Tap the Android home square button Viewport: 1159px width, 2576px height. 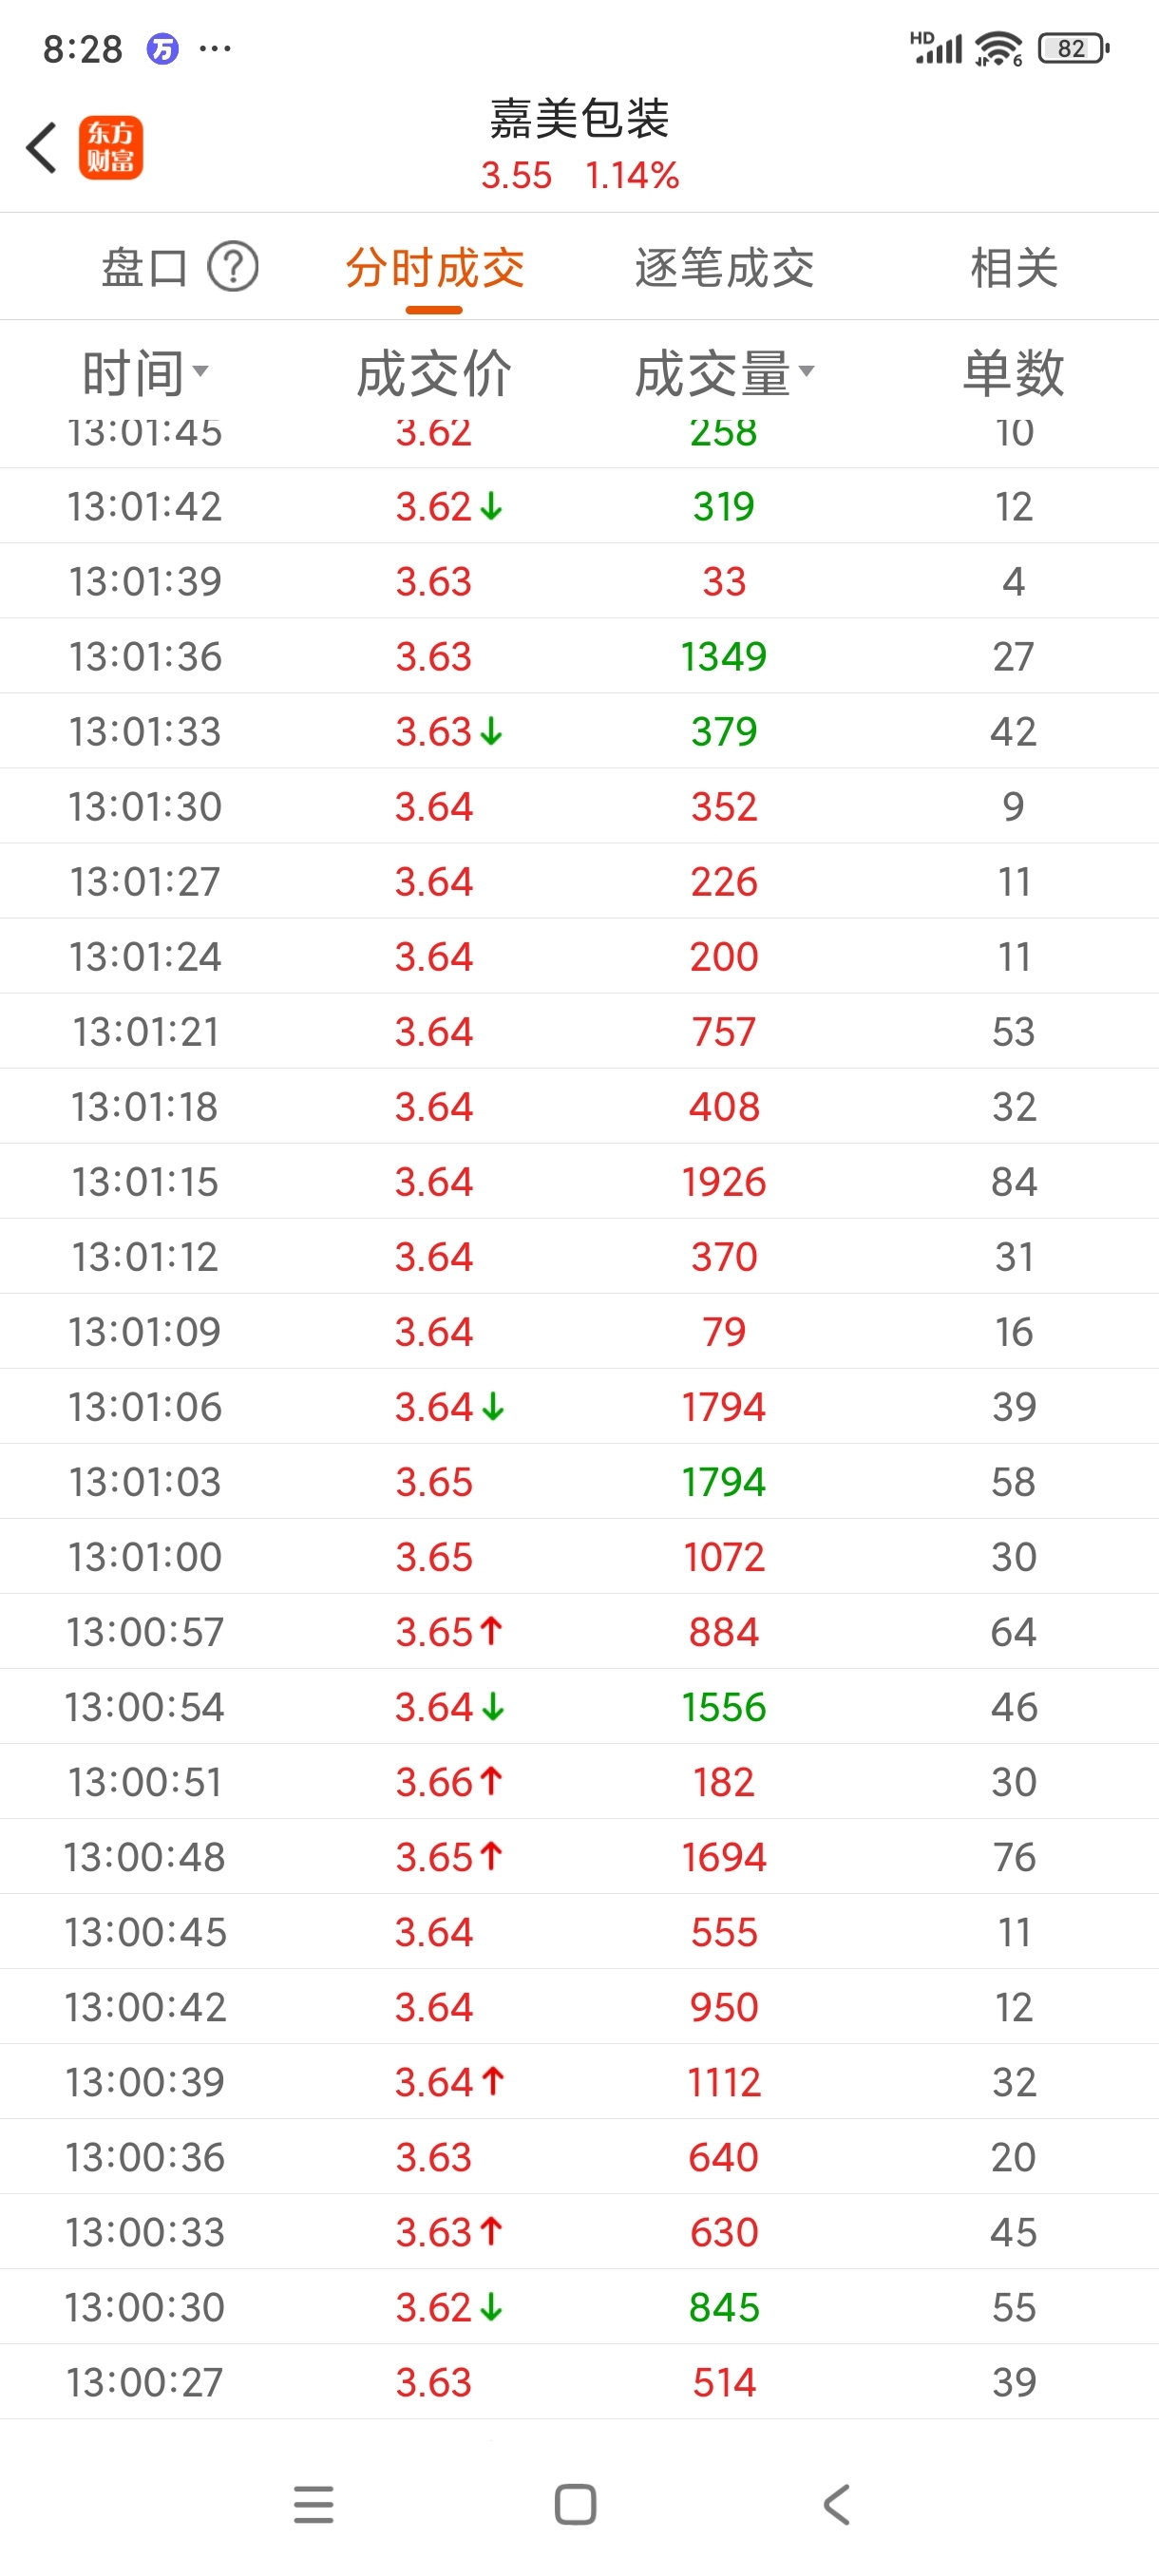coord(576,2504)
